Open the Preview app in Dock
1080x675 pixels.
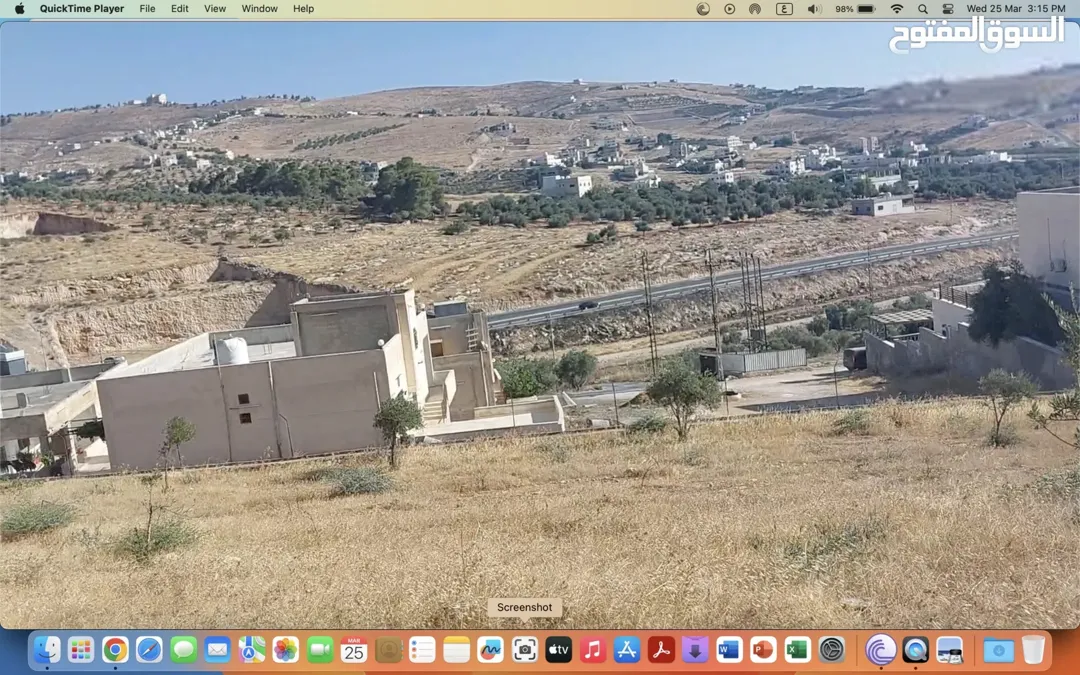point(950,650)
